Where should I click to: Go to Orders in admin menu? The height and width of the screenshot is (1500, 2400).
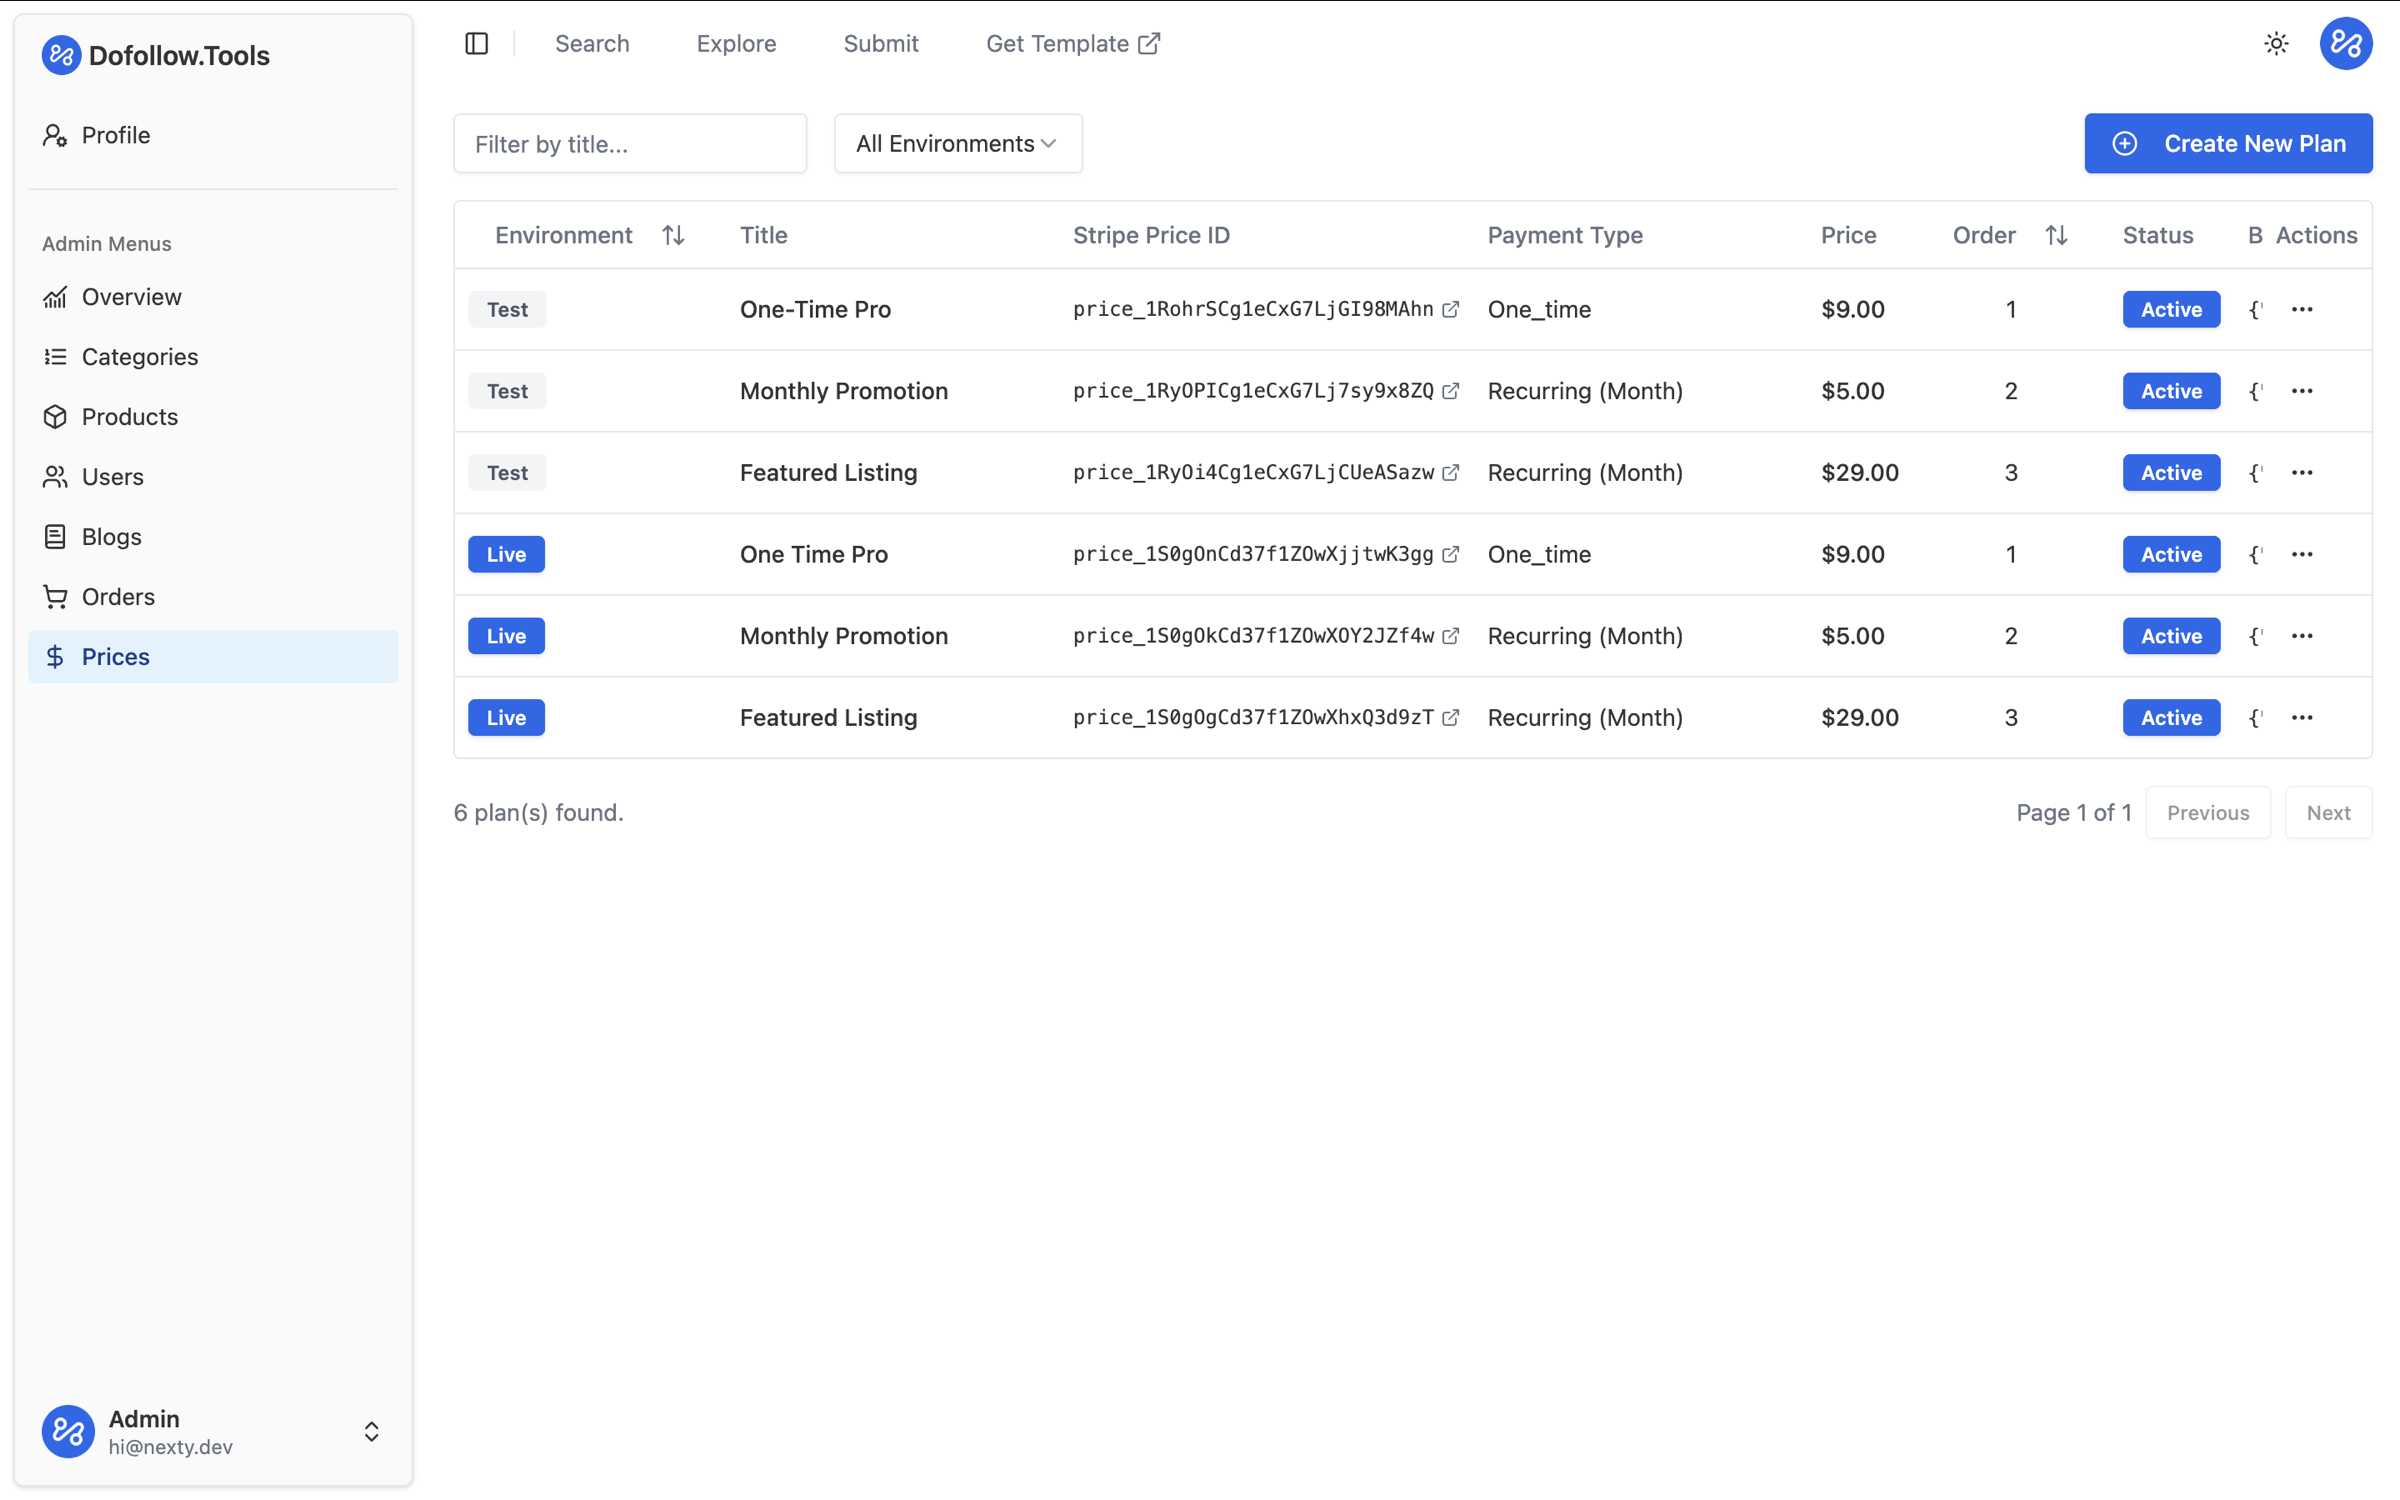[118, 596]
